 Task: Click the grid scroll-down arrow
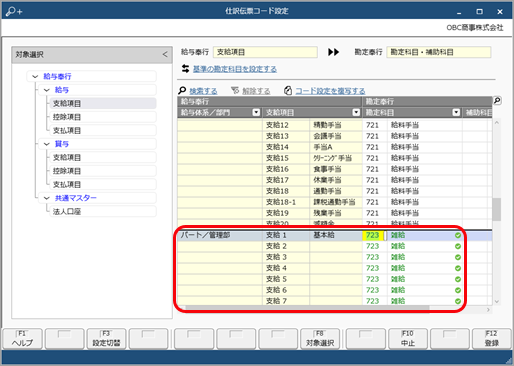tap(497, 301)
